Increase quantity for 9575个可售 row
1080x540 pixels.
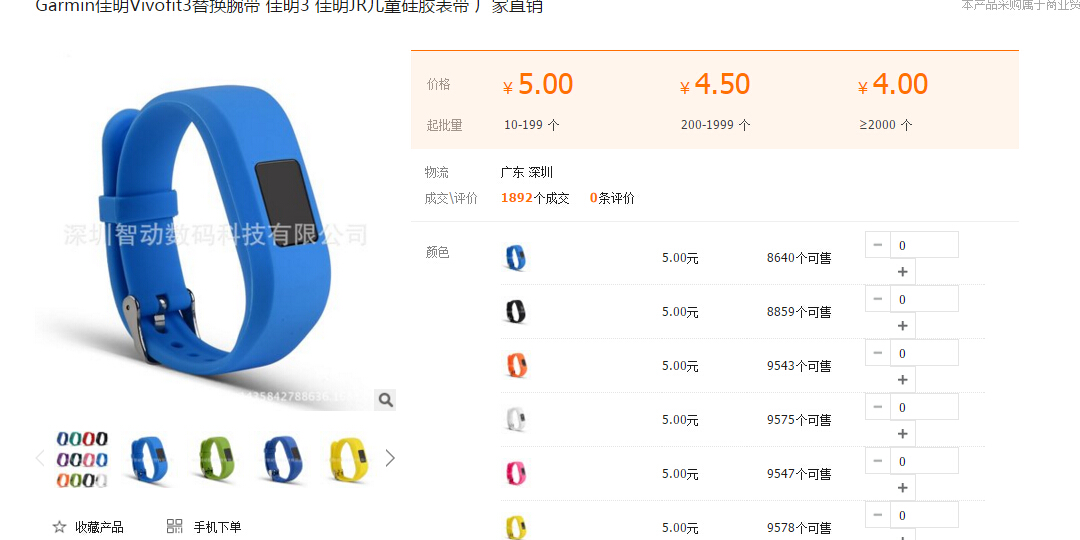click(903, 433)
